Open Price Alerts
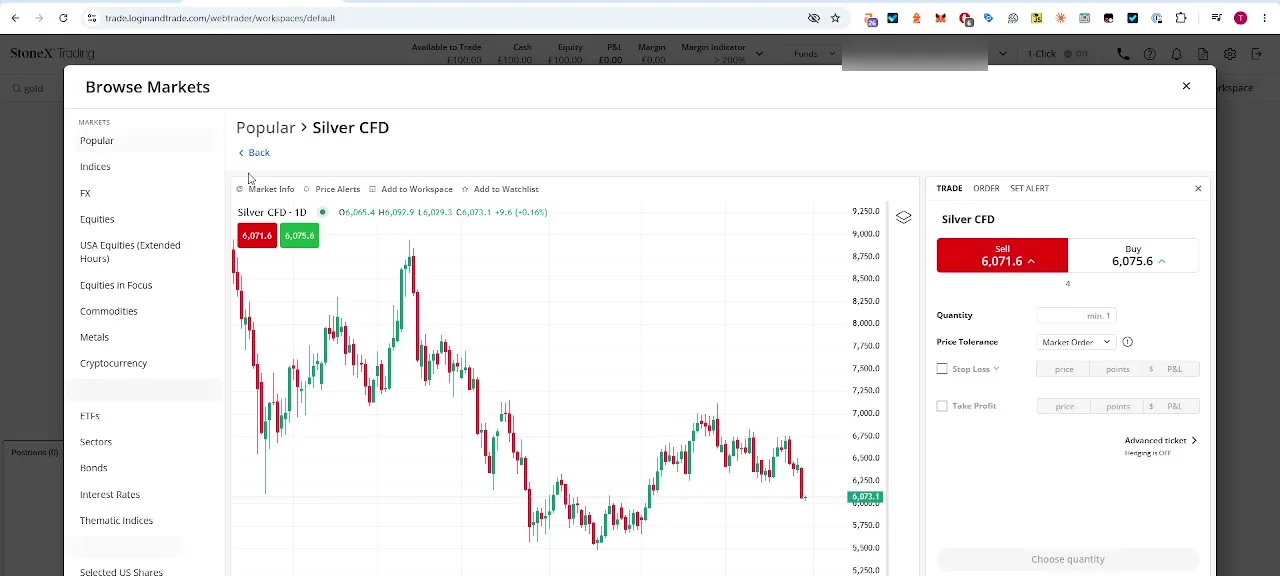The height and width of the screenshot is (576, 1280). click(x=332, y=189)
